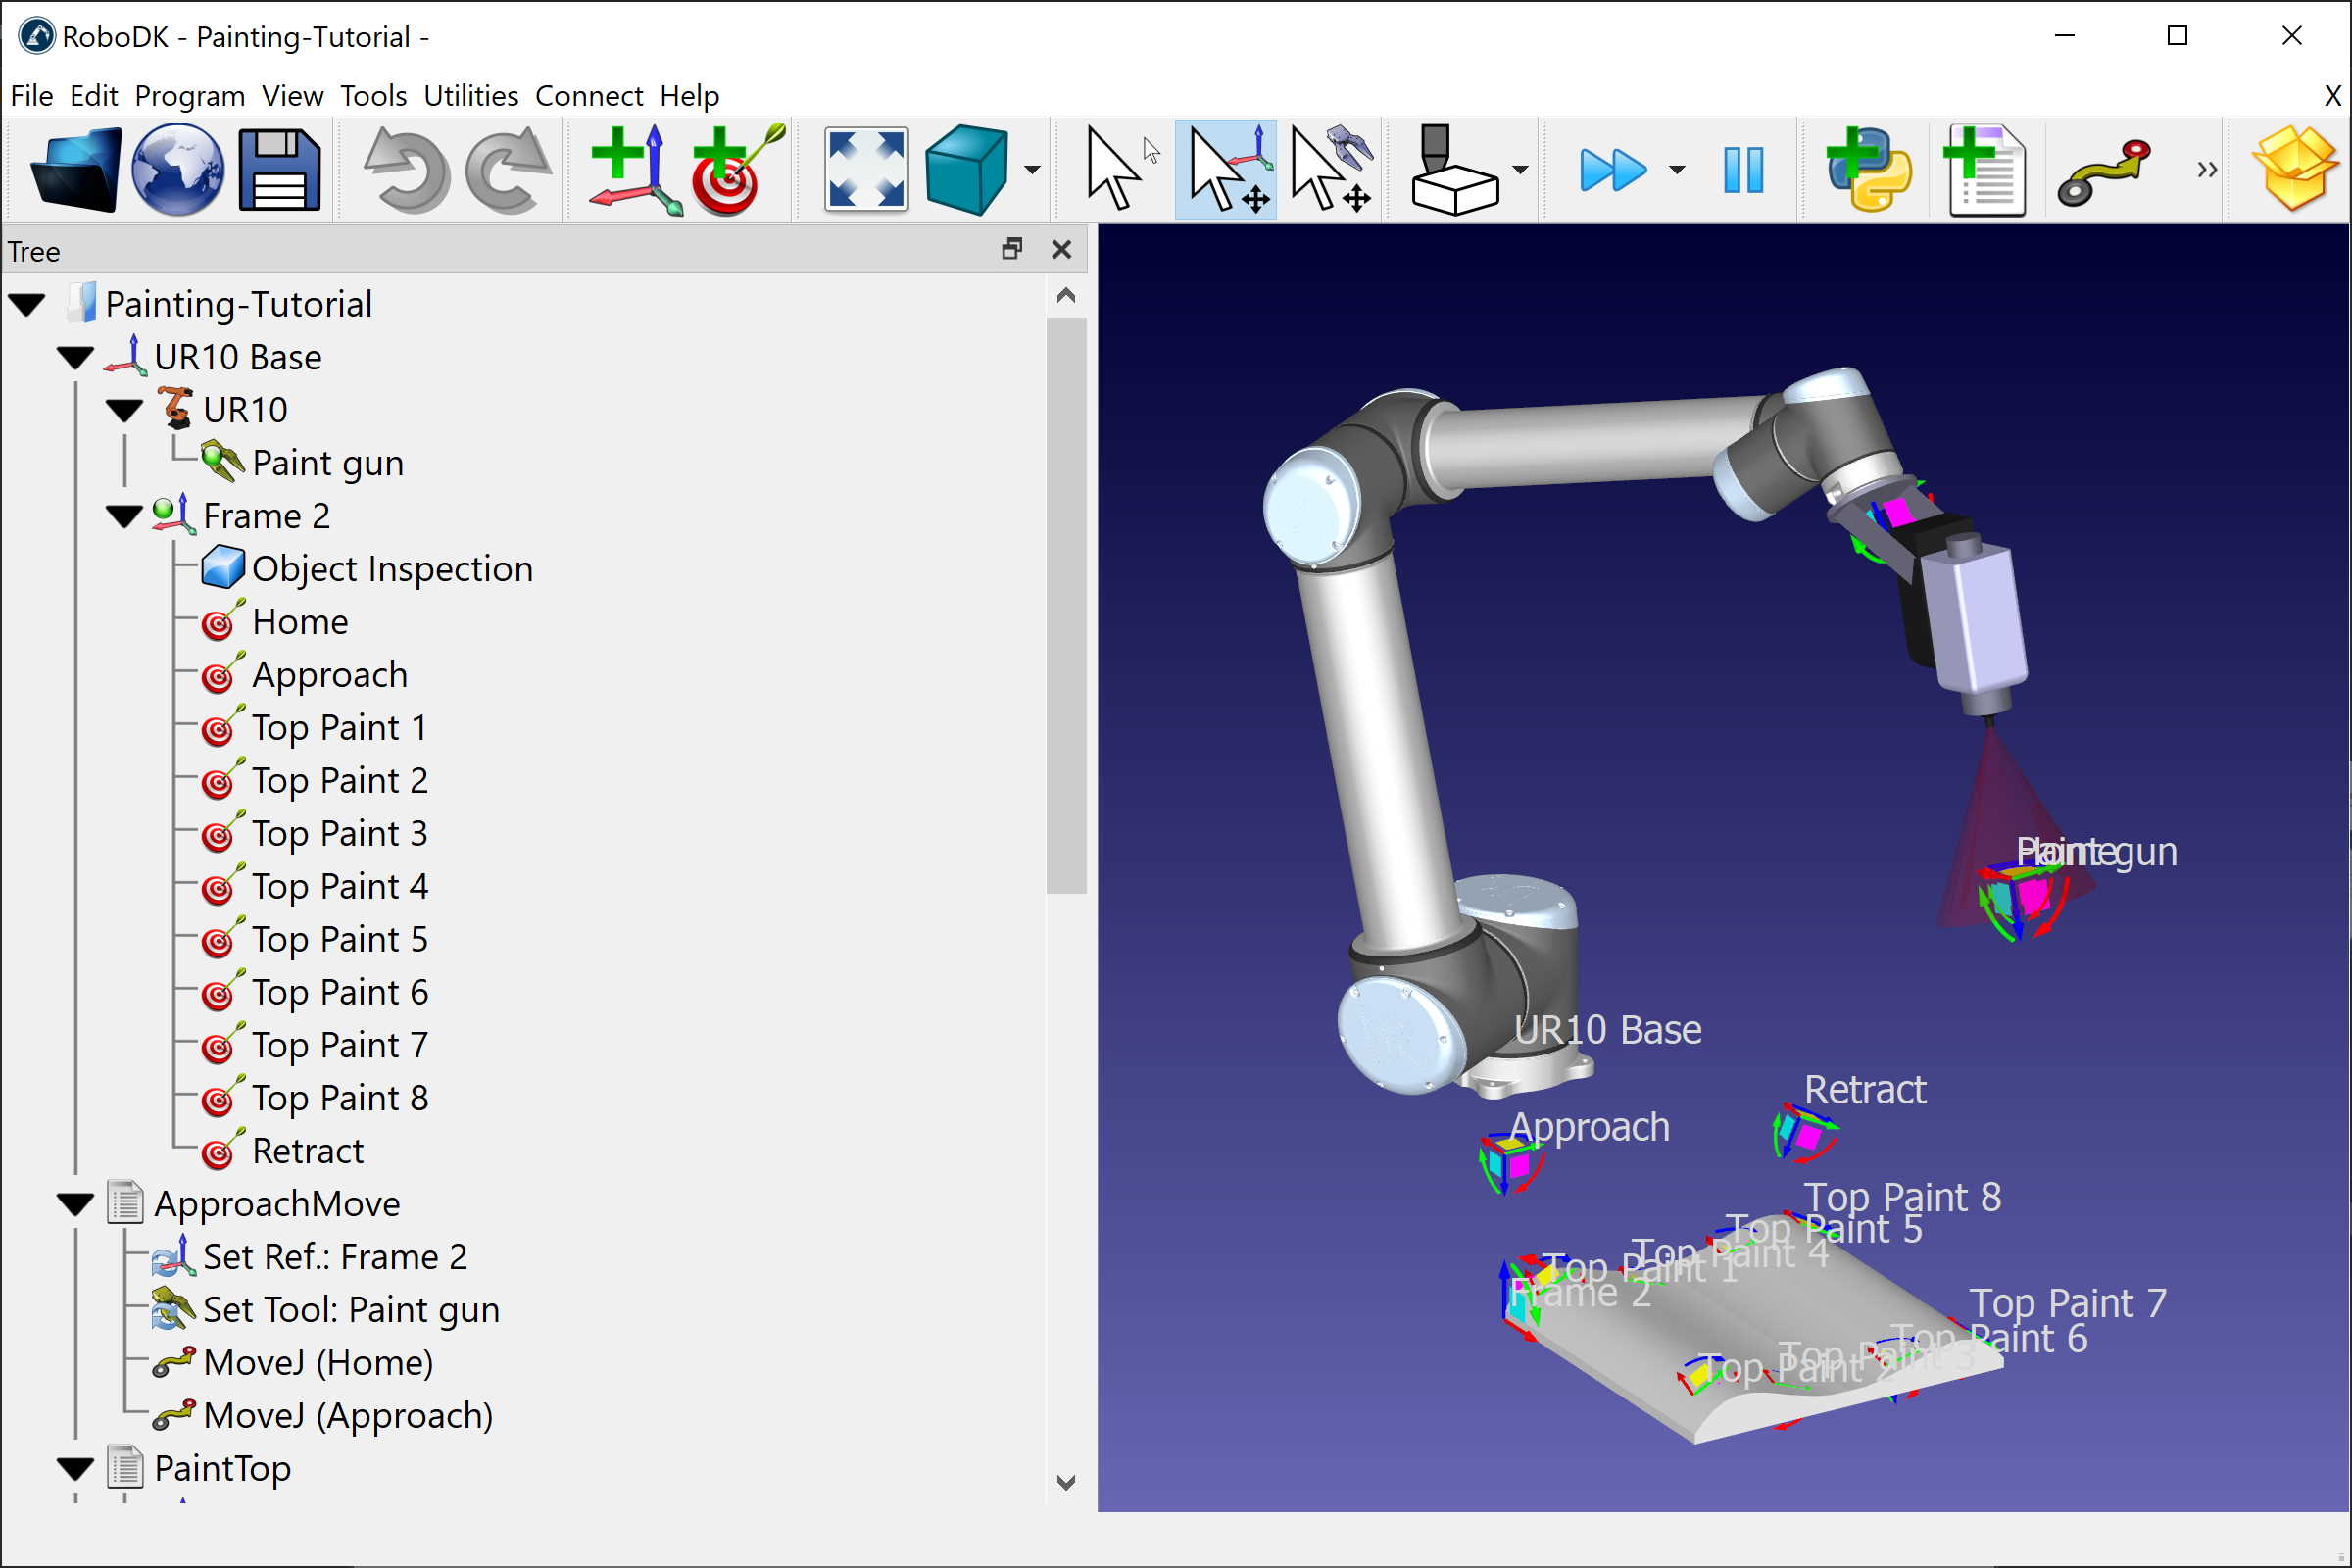Open the Connect menu
Image resolution: width=2352 pixels, height=1568 pixels.
click(x=588, y=96)
